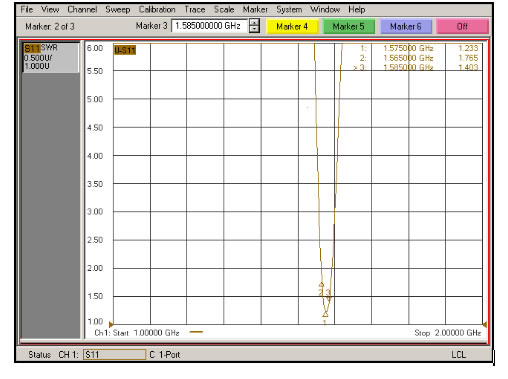508x379 pixels.
Task: Open the Help menu
Action: pos(357,10)
